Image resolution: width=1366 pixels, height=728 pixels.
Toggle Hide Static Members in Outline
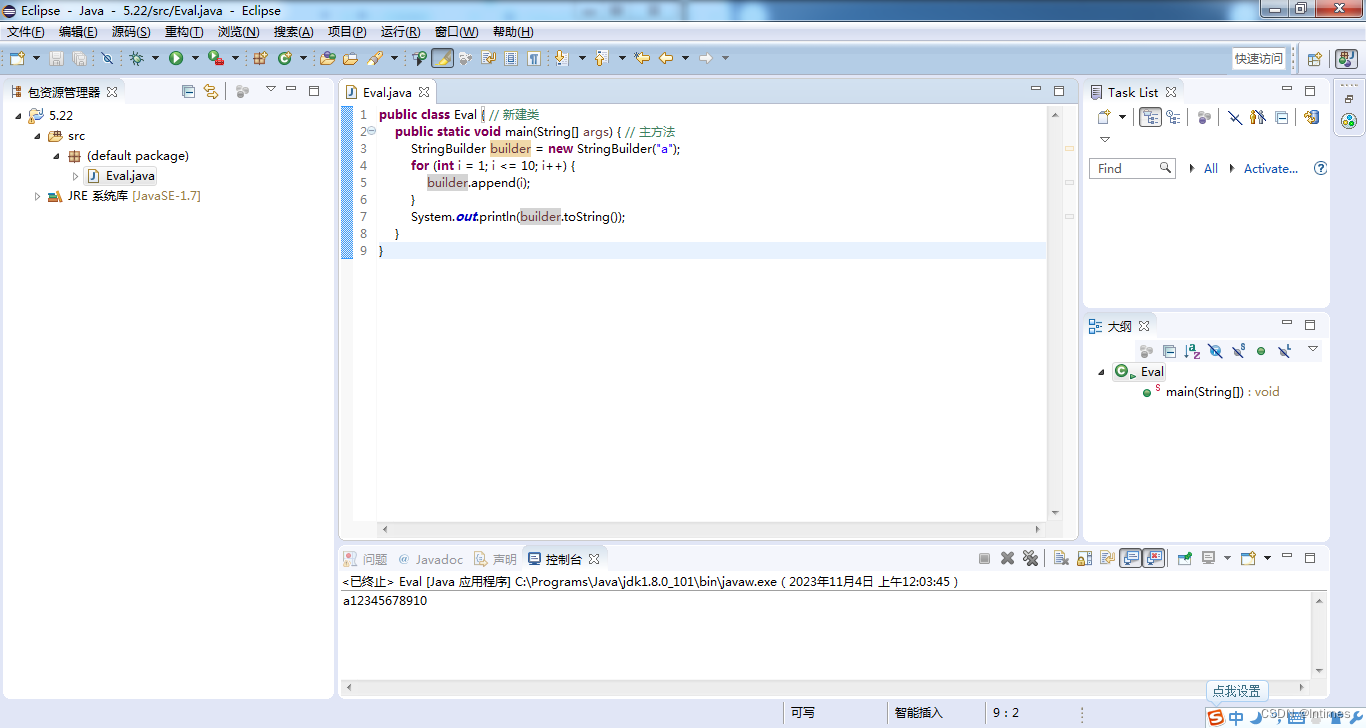(1238, 351)
